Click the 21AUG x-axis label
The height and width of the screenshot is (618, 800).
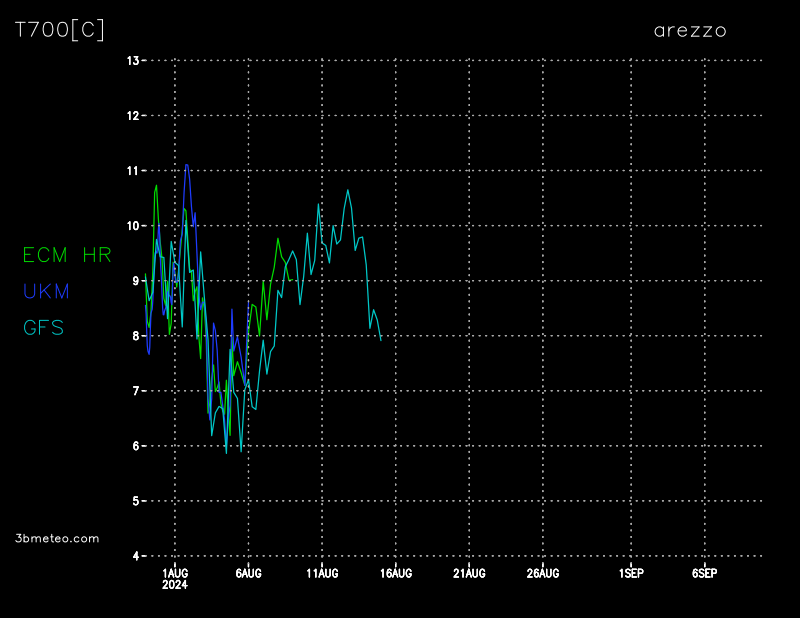point(469,573)
